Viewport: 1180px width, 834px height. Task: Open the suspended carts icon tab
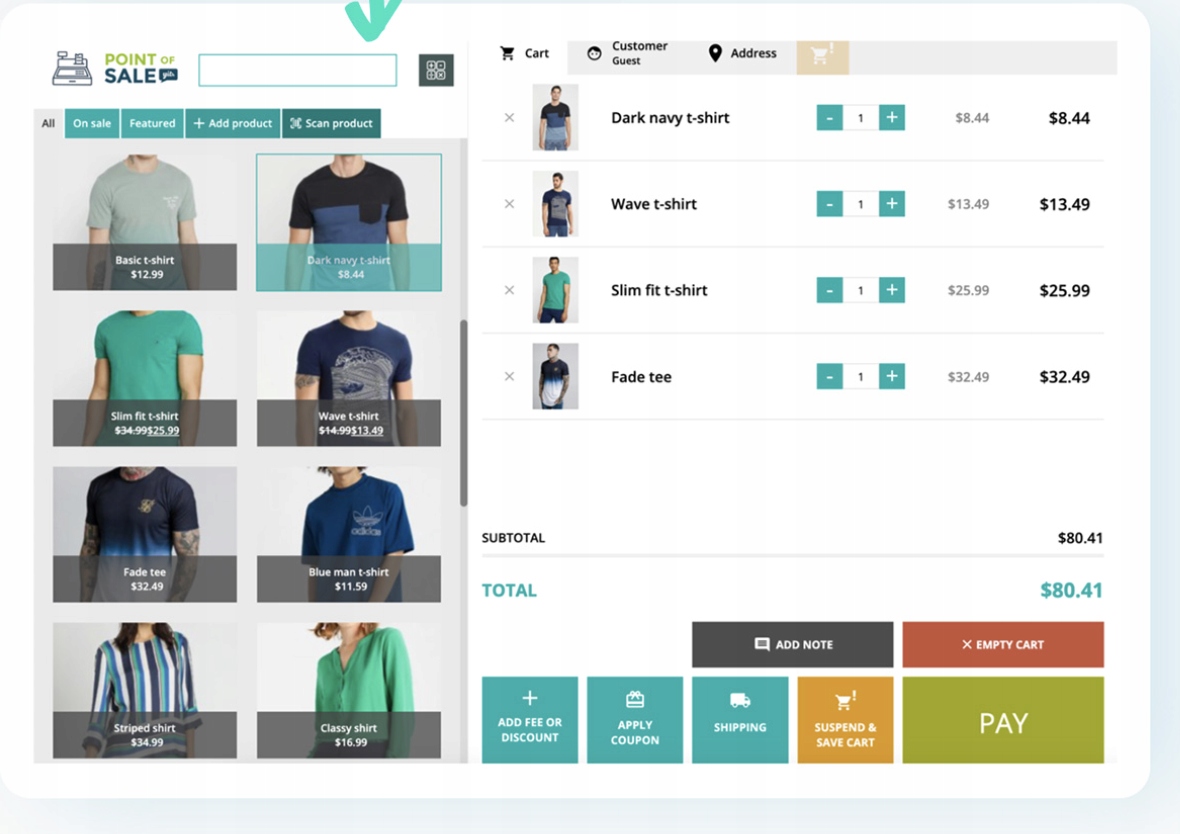822,56
